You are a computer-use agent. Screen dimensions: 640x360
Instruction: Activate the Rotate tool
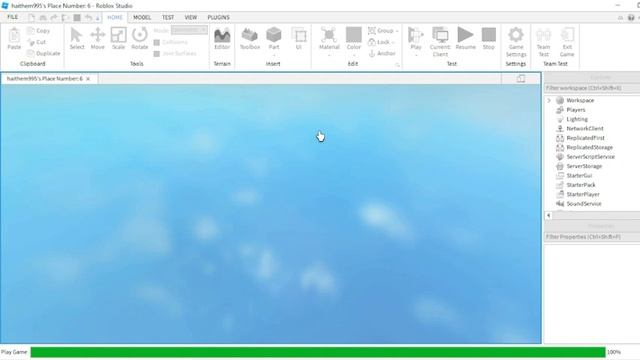(140, 38)
